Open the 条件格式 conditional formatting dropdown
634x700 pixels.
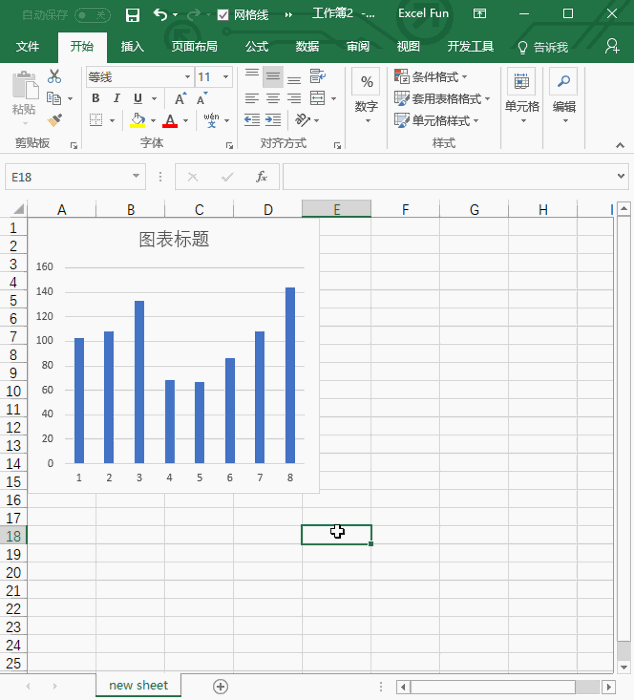pos(431,77)
